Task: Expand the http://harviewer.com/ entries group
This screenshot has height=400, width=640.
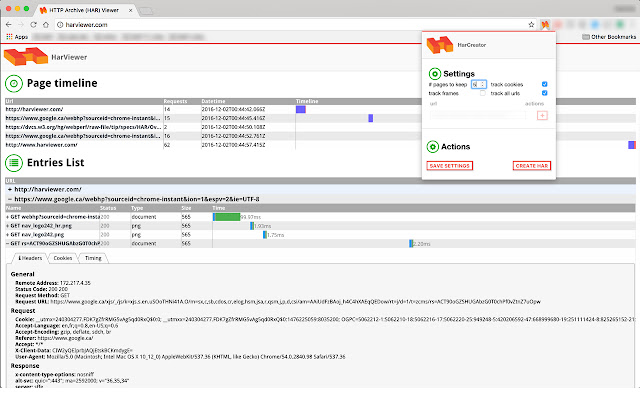Action: 9,189
